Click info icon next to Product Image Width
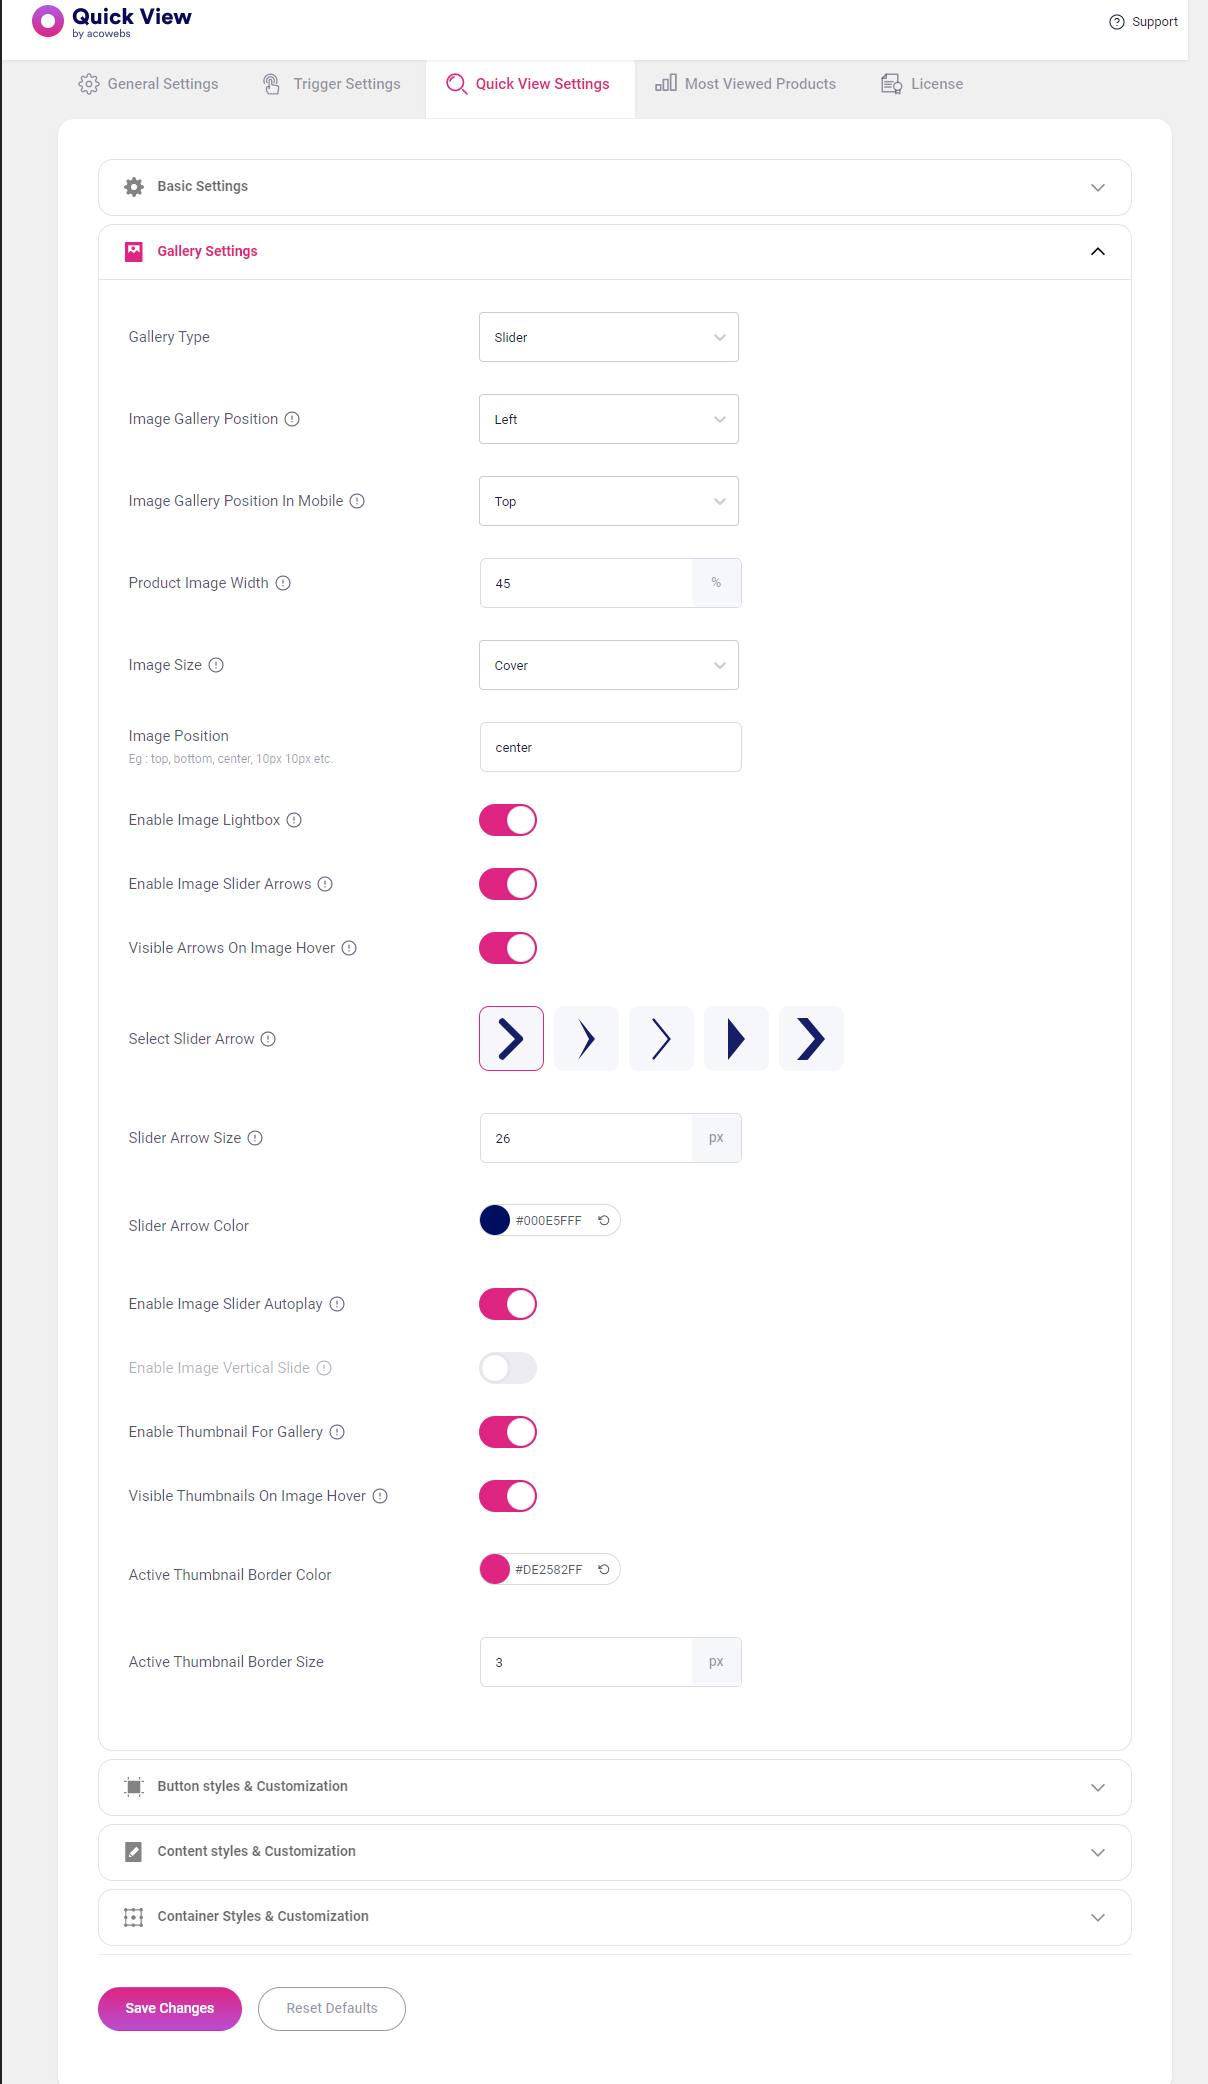This screenshot has height=2084, width=1208. pos(283,583)
